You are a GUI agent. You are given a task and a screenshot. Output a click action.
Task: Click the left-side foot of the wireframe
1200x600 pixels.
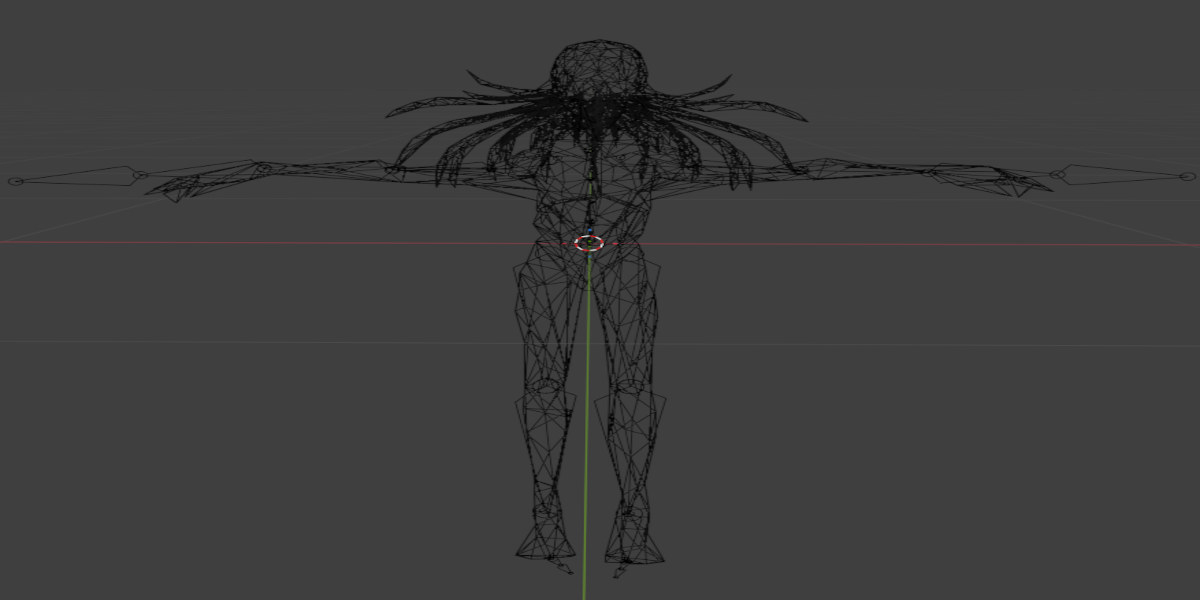[x=545, y=545]
